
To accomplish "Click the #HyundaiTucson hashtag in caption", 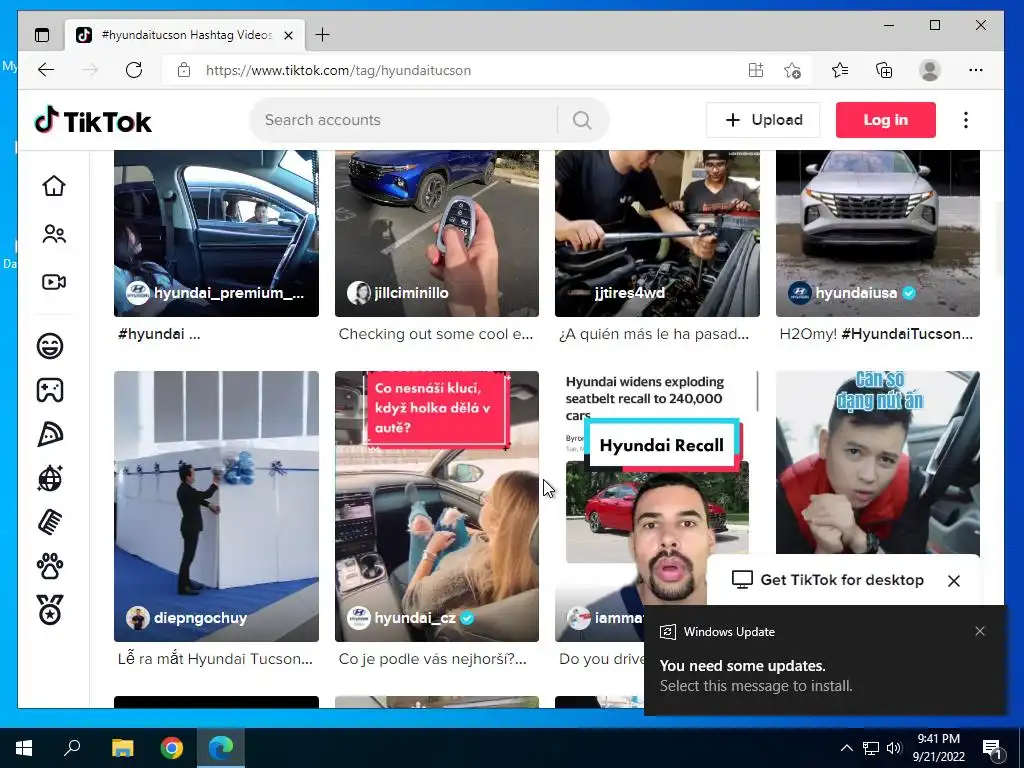I will [906, 334].
